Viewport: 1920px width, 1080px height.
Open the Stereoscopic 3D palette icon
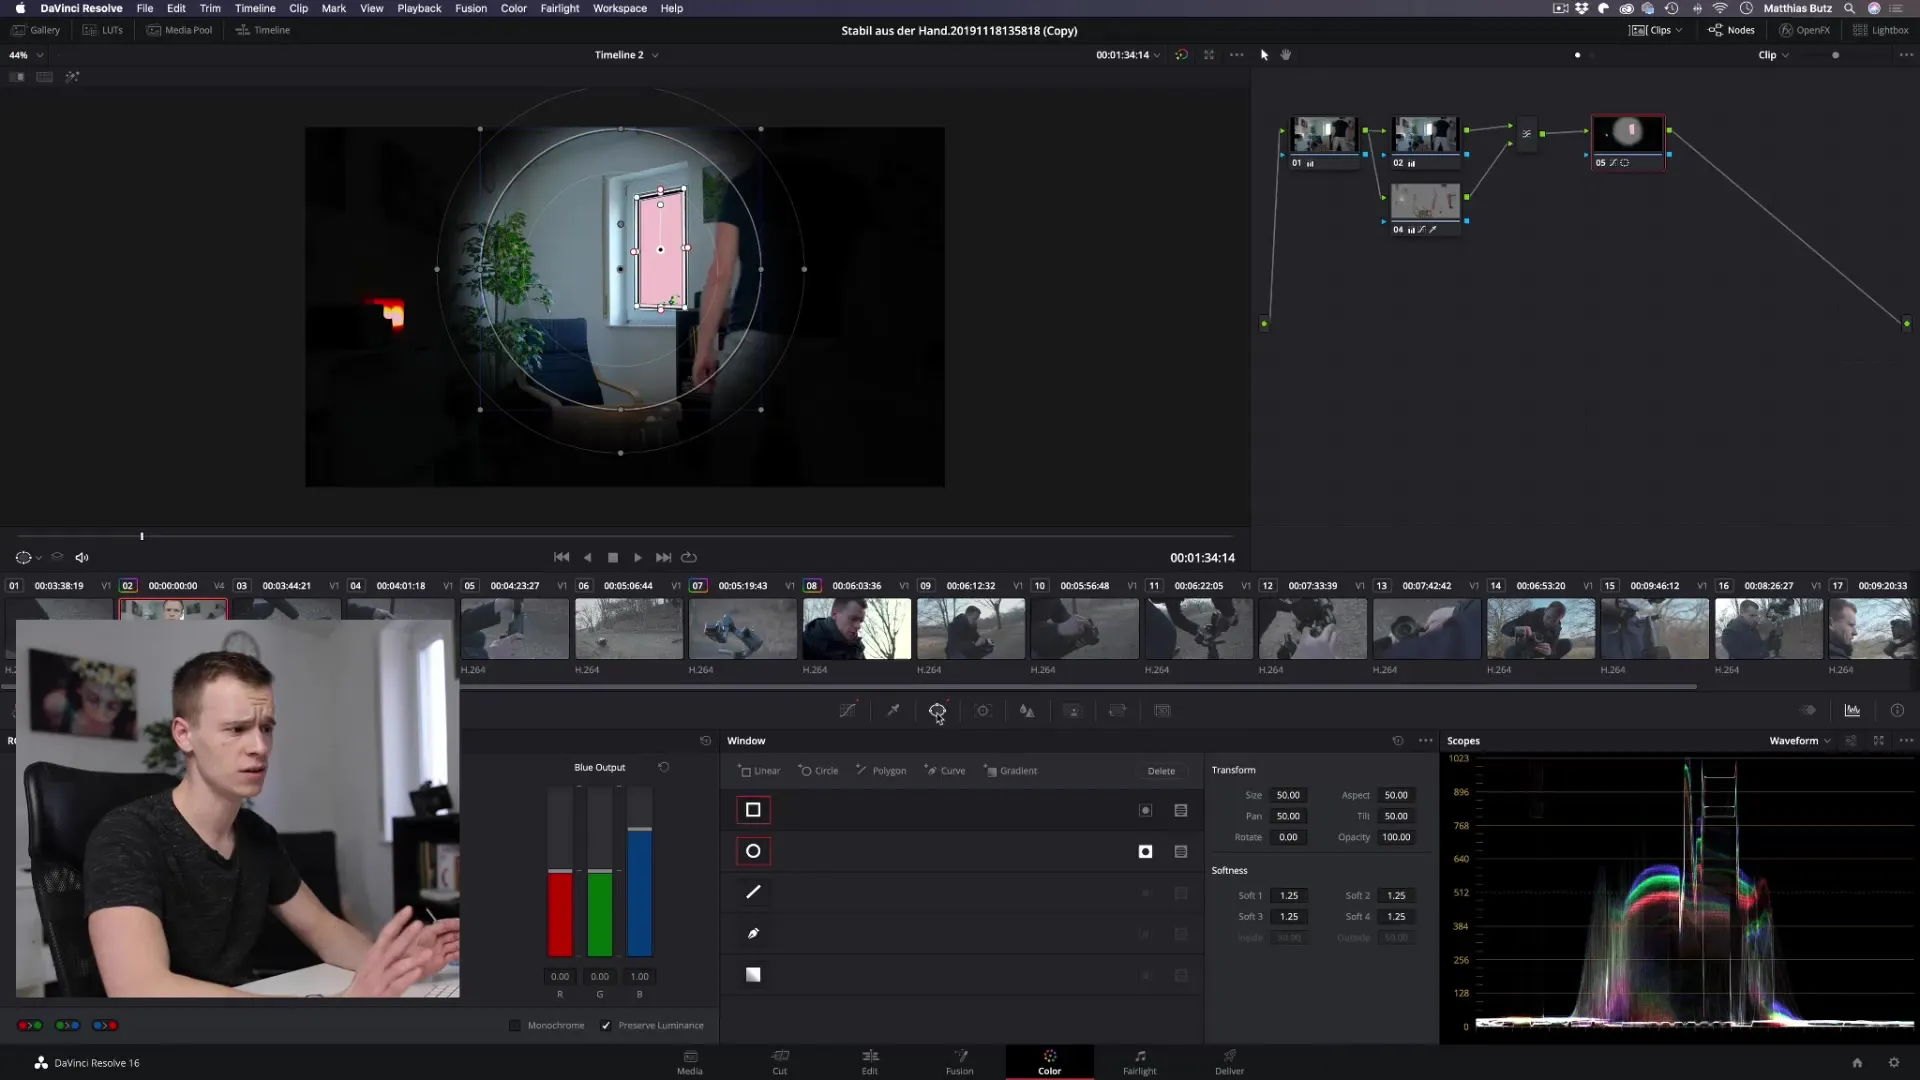click(x=1162, y=710)
